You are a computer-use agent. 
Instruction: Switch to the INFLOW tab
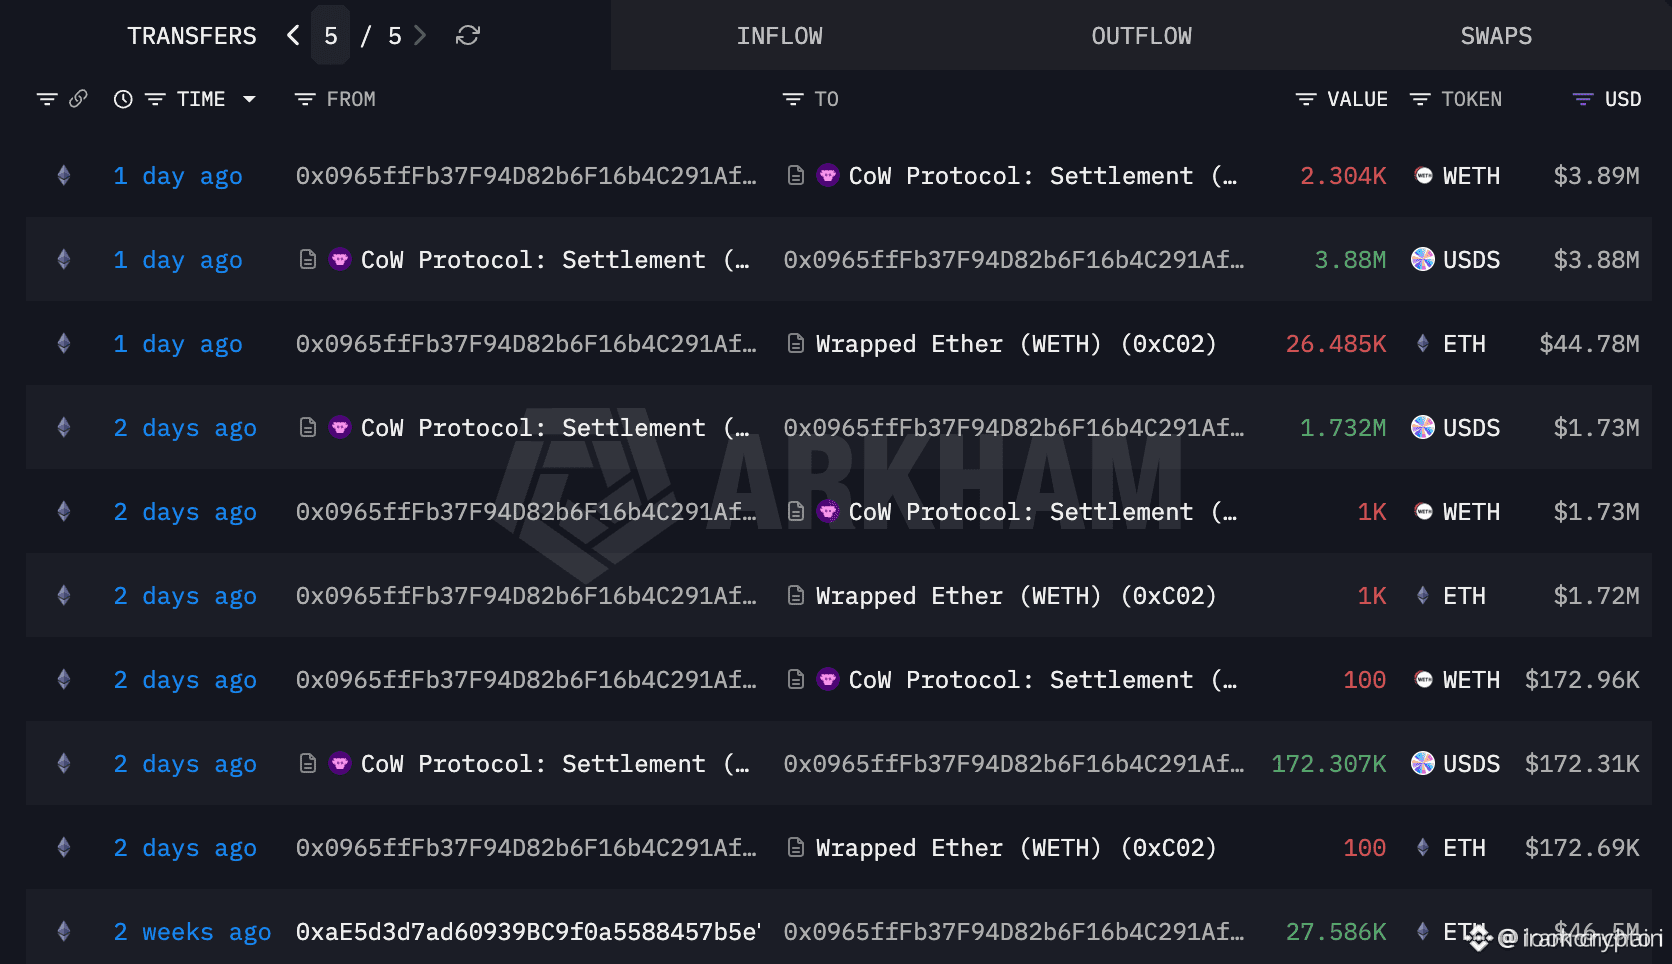point(780,36)
